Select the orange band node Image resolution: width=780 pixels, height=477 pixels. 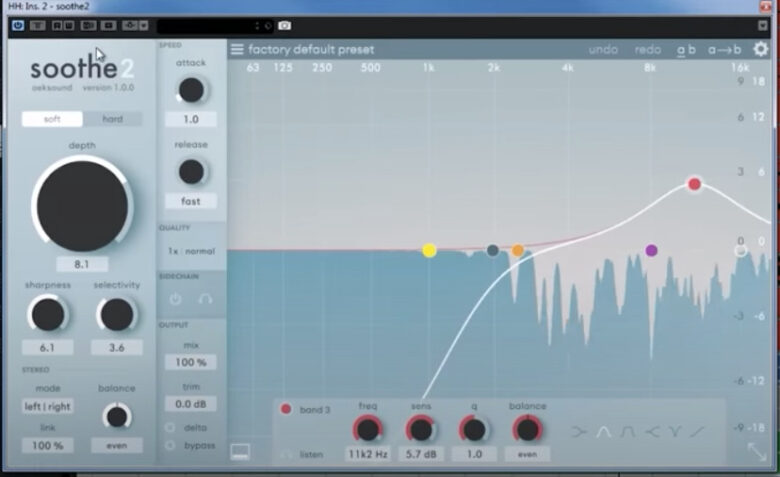pos(517,250)
